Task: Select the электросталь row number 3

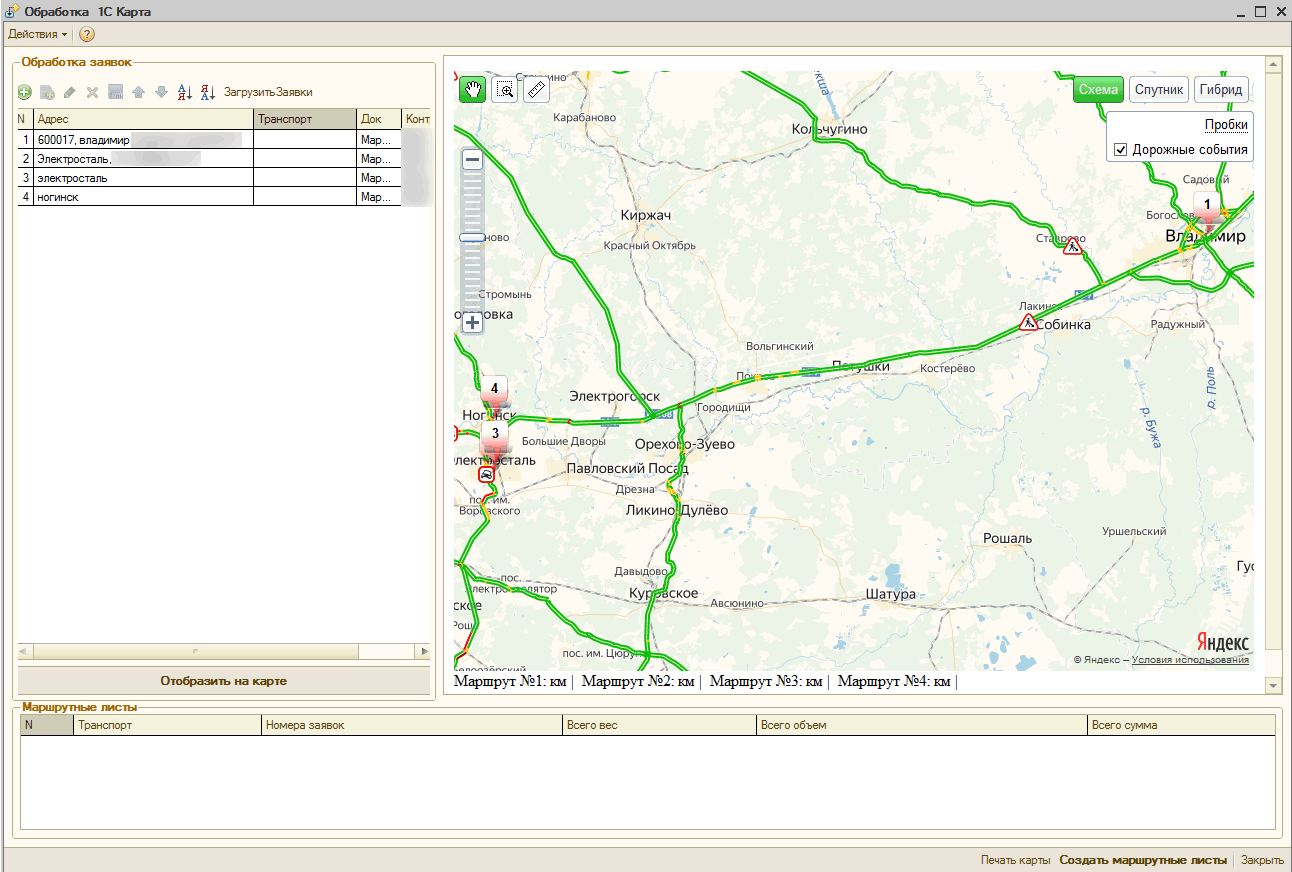Action: pyautogui.click(x=140, y=178)
